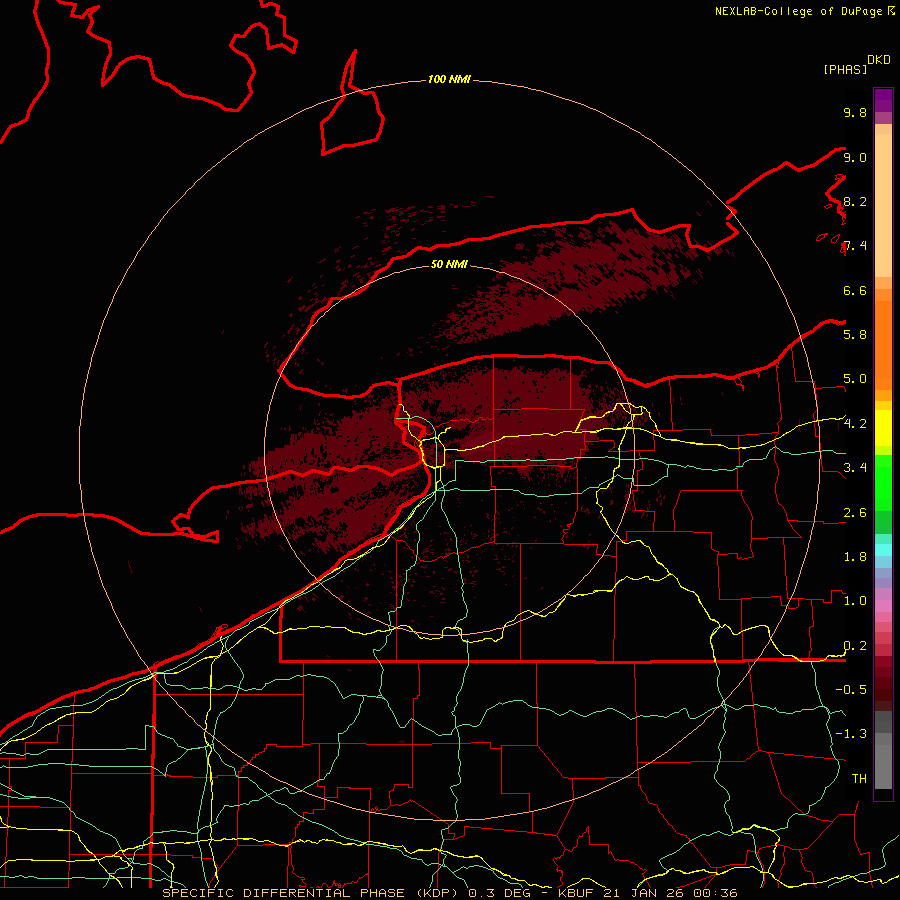This screenshot has height=900, width=900.
Task: Click the 00:36 timestamp in the caption
Action: pyautogui.click(x=715, y=893)
